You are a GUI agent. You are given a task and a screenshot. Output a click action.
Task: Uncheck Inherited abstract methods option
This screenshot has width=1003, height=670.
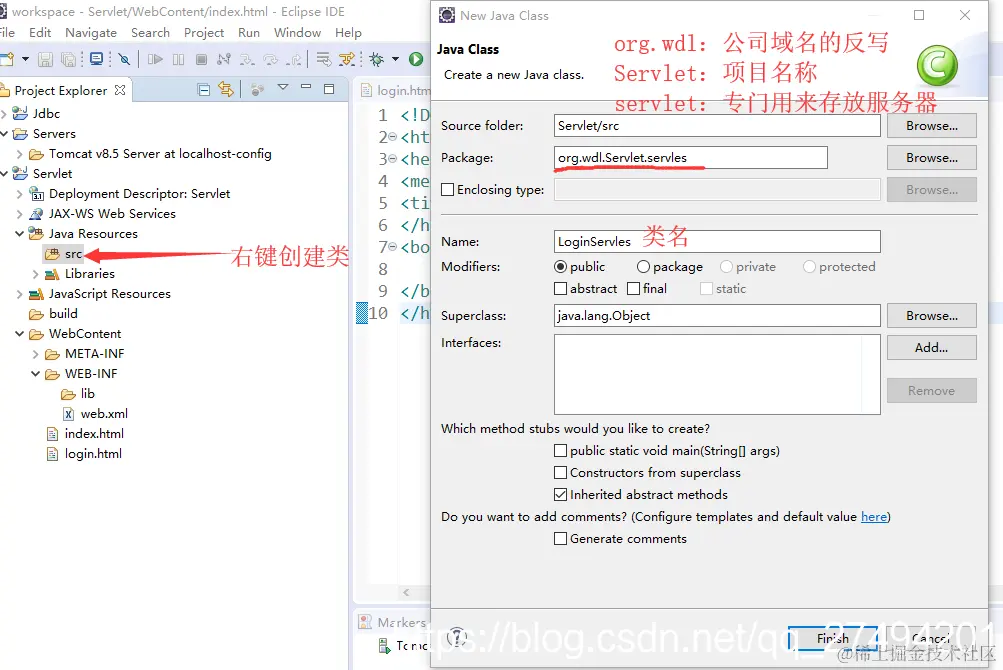click(x=560, y=495)
